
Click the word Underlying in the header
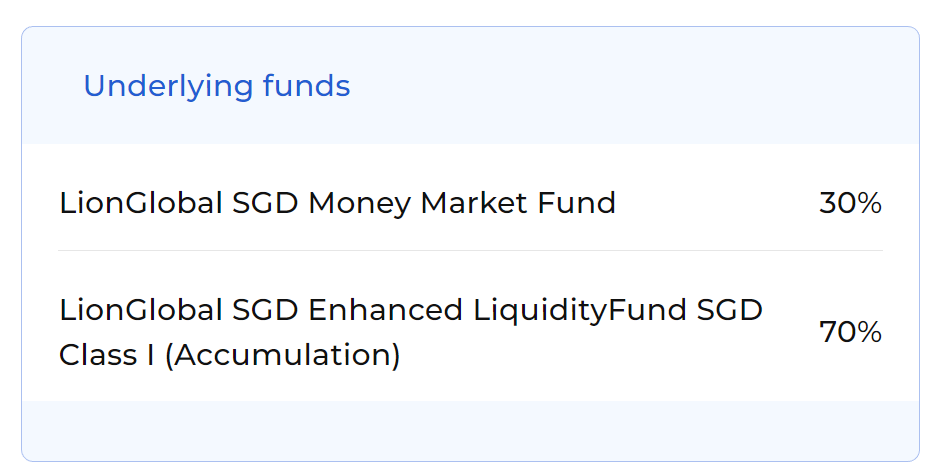[x=168, y=87]
